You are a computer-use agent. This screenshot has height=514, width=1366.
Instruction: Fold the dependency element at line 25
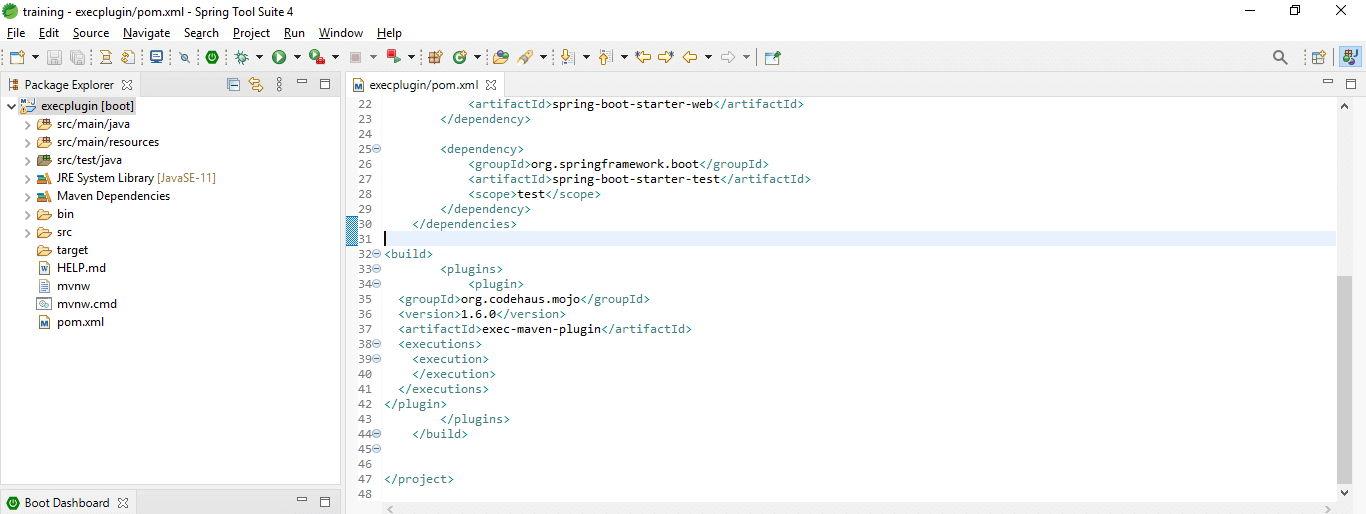(x=376, y=149)
